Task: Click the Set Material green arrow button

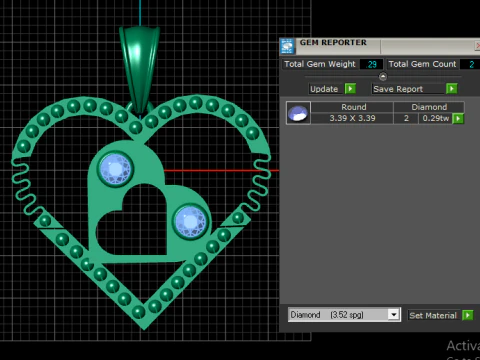Action: 468,315
